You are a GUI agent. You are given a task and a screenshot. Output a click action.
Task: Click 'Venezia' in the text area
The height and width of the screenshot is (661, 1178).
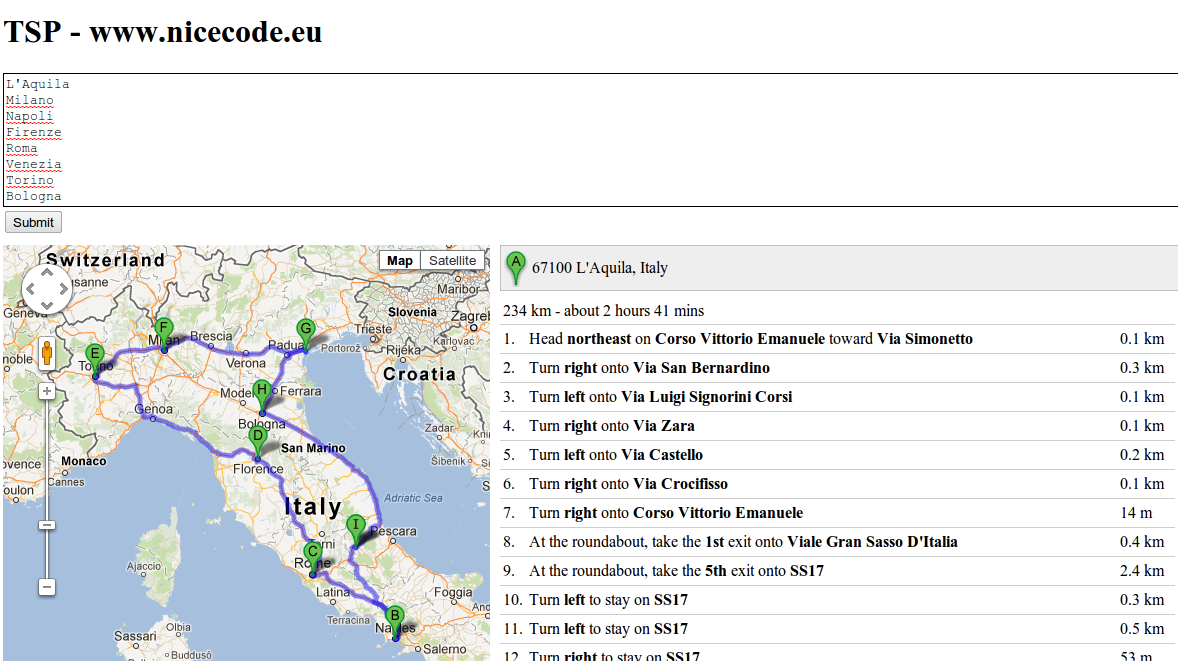(x=34, y=164)
